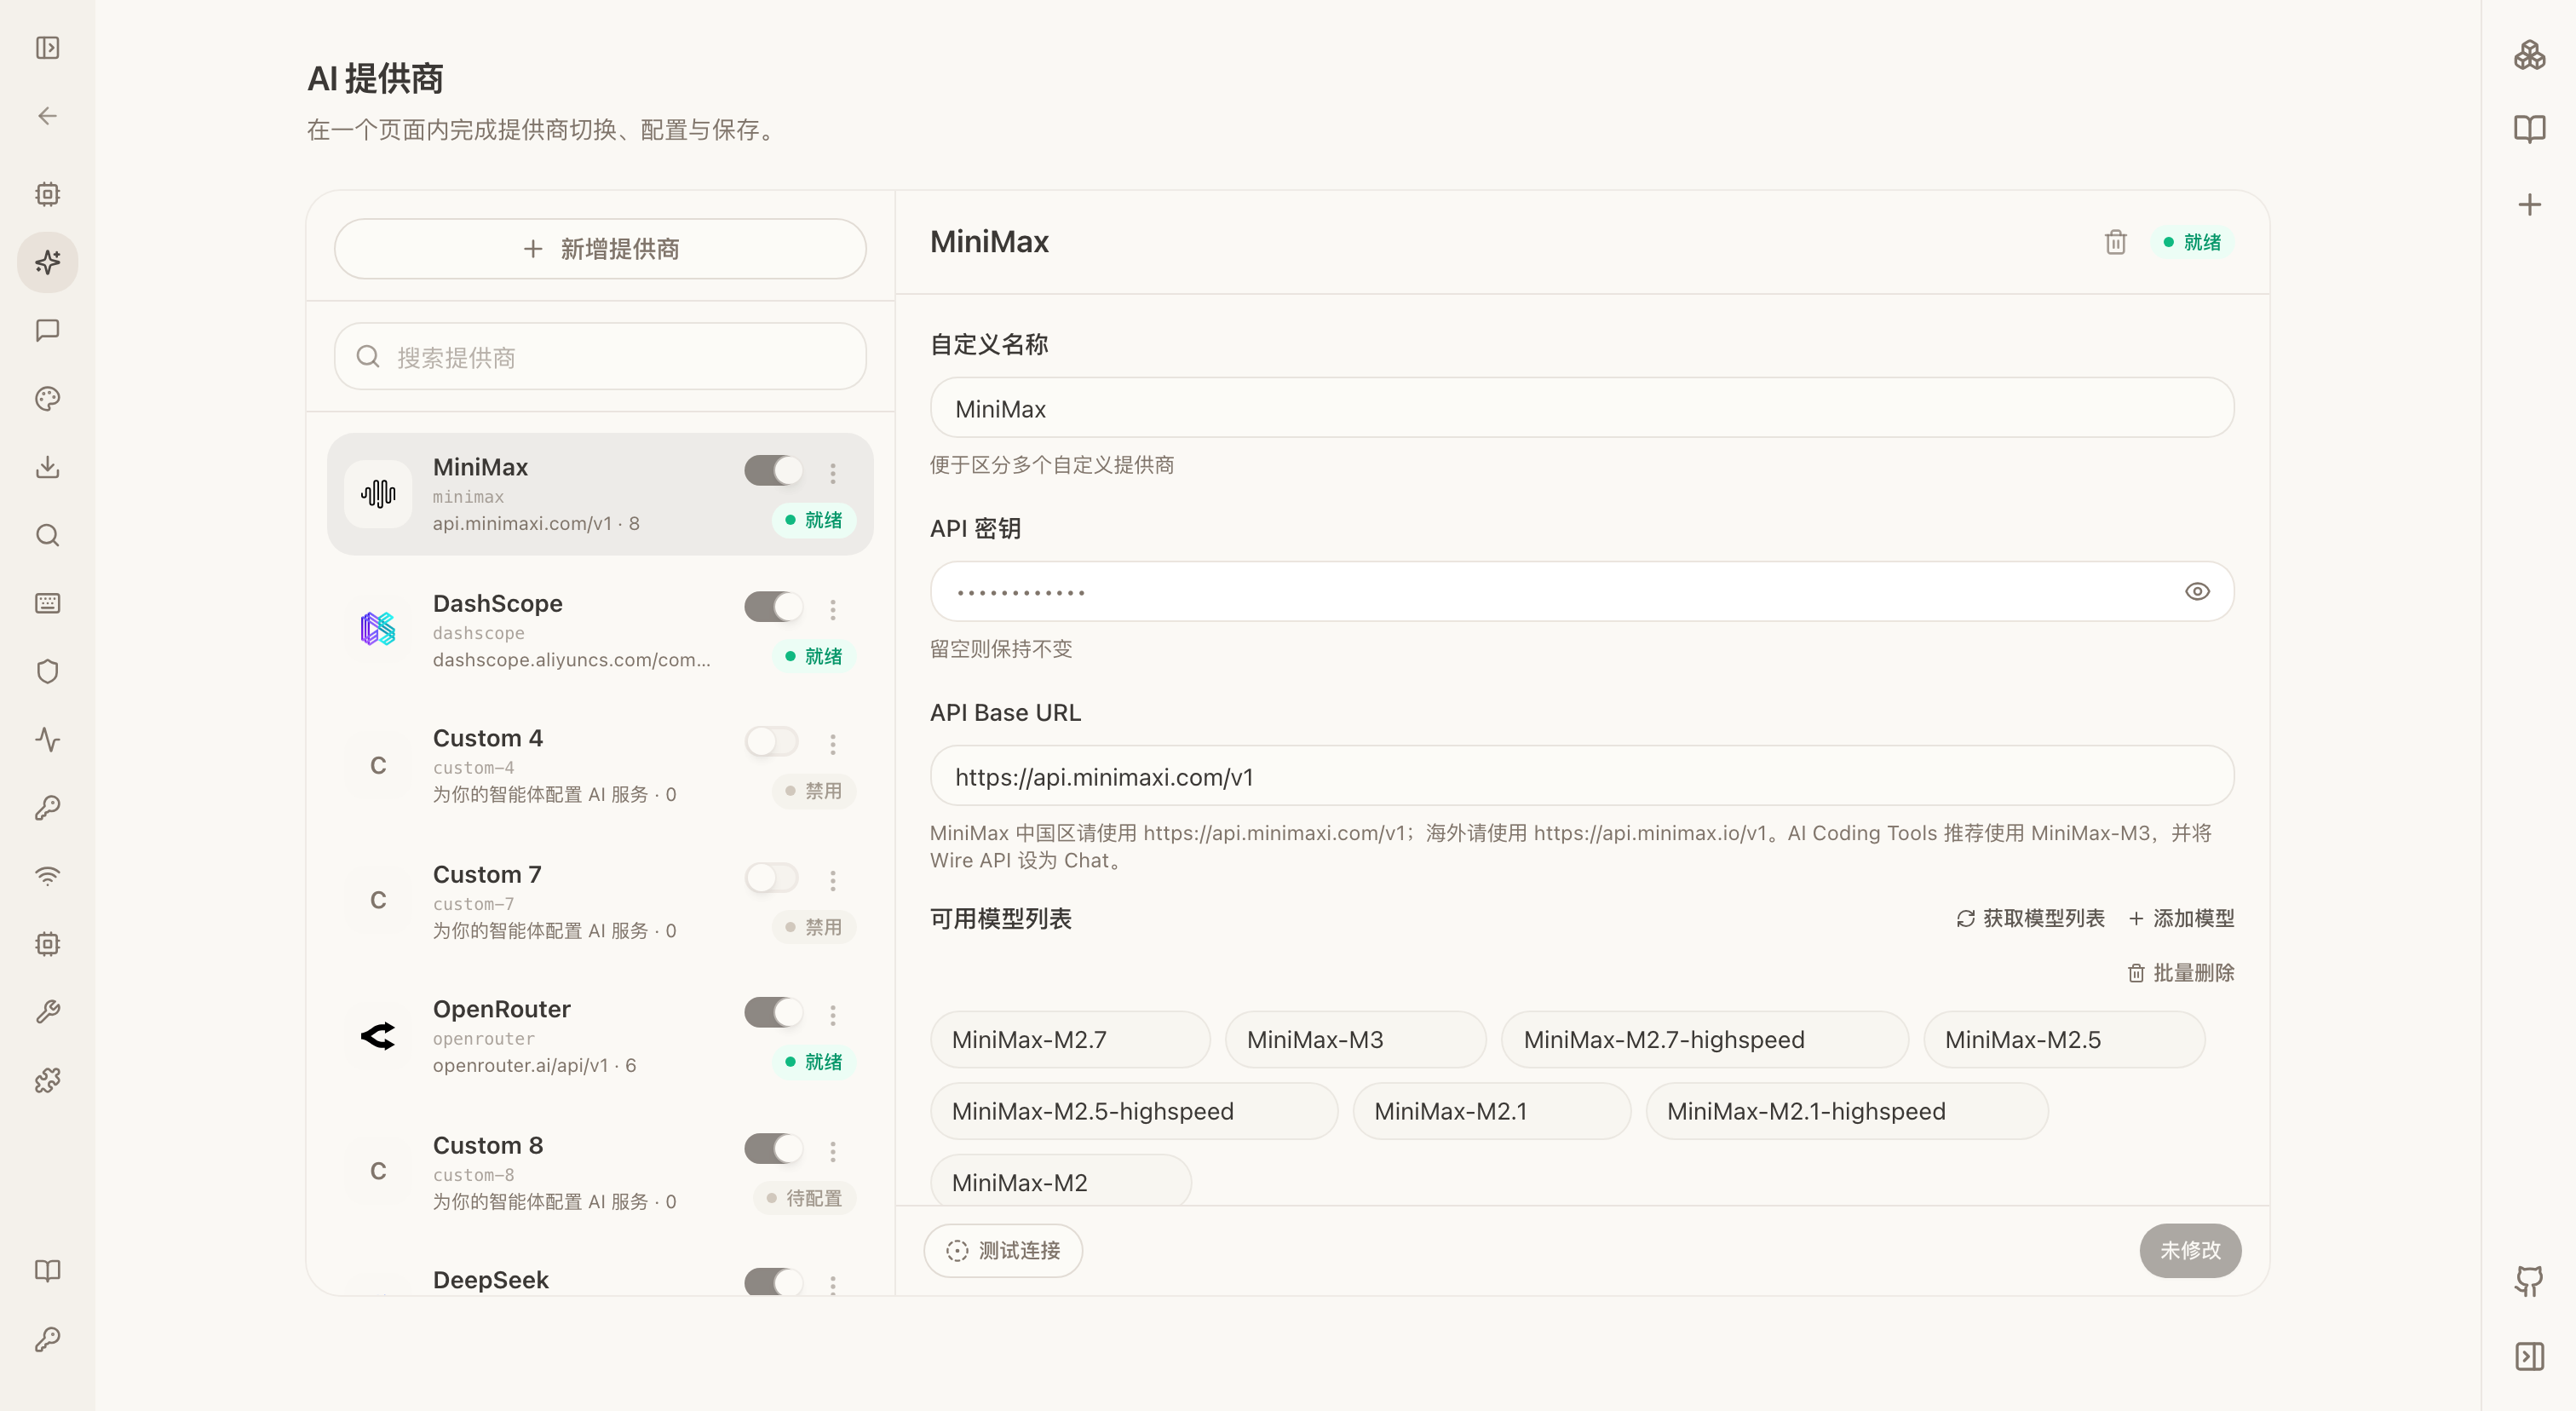Click the DashScope logo icon
This screenshot has height=1411, width=2576.
tap(378, 629)
